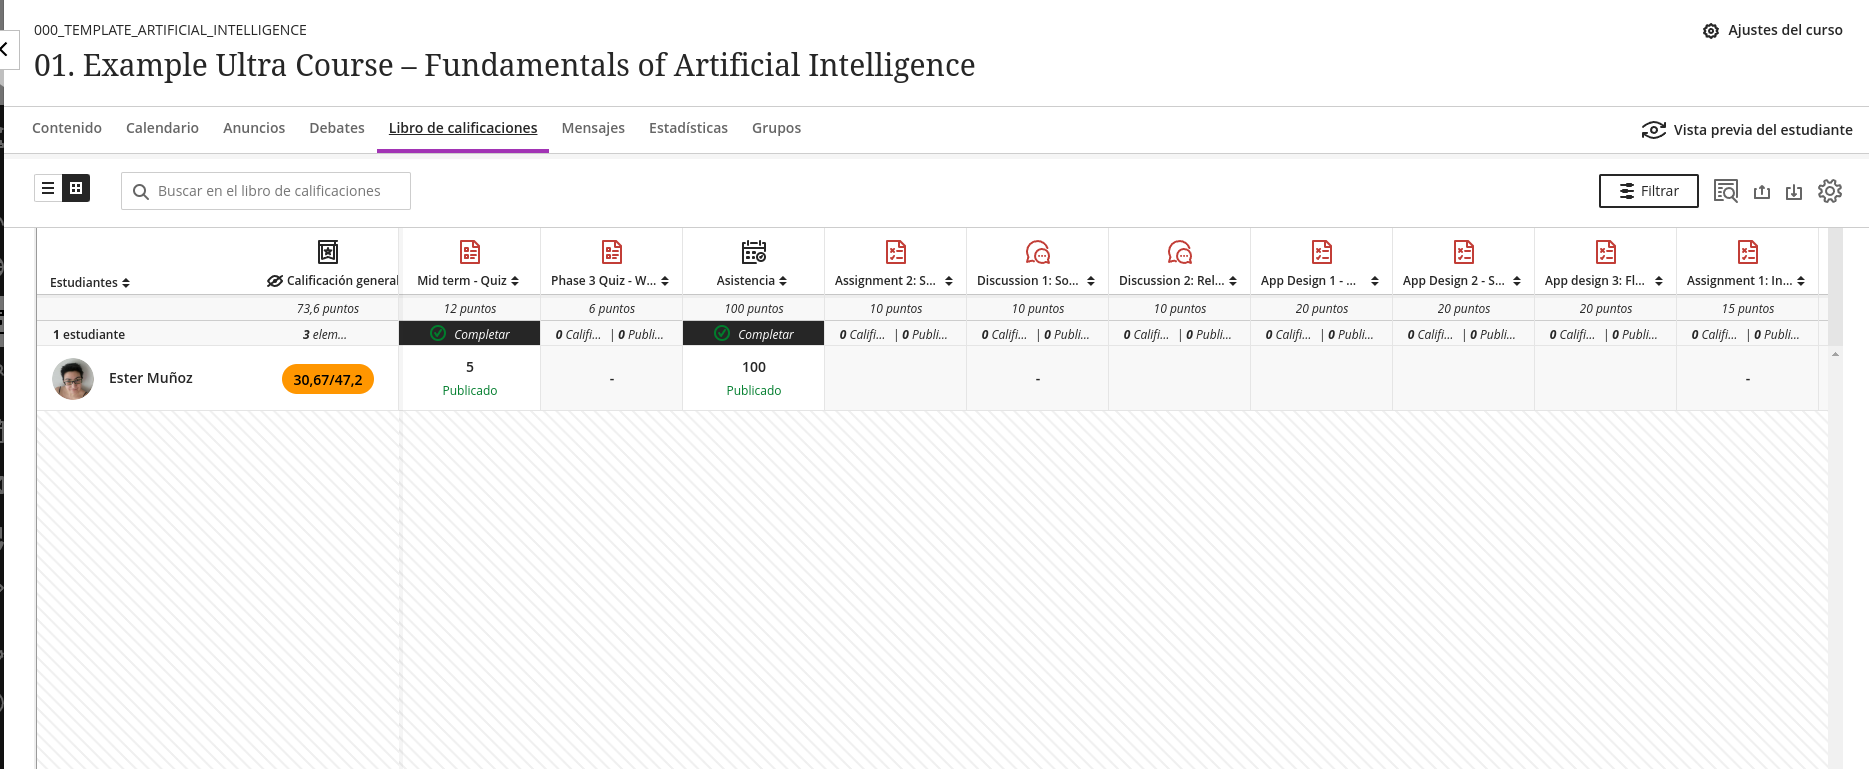Click the upload gradebook icon
Screen dimensions: 1869x769
click(1762, 192)
